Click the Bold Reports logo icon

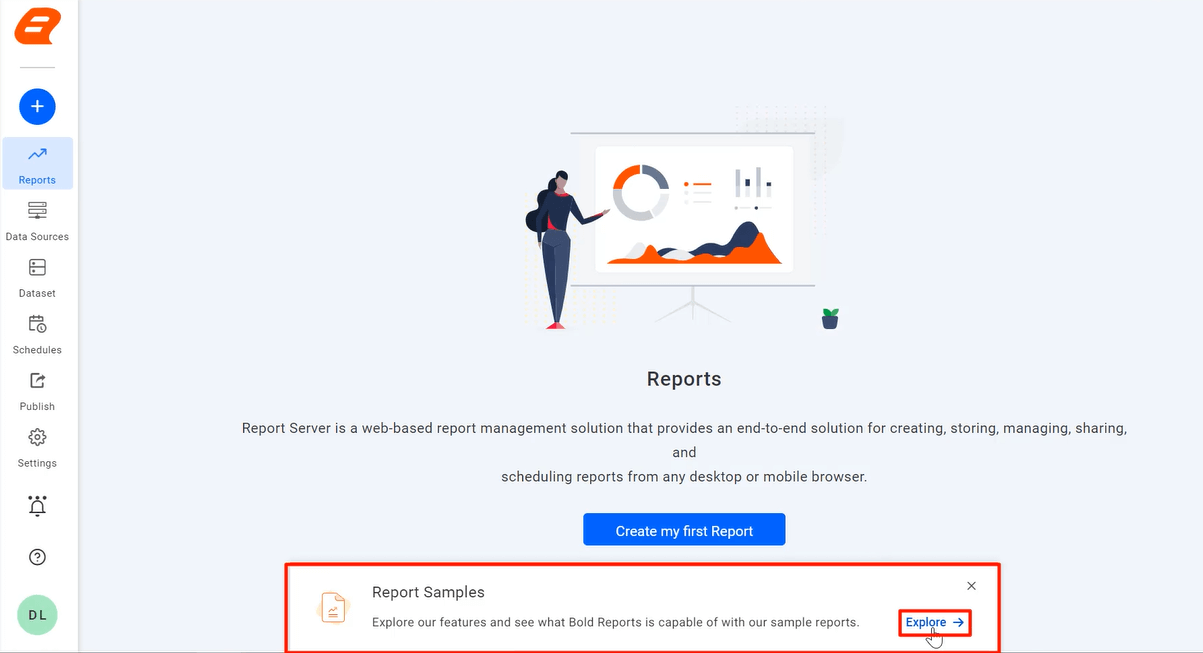tap(37, 25)
